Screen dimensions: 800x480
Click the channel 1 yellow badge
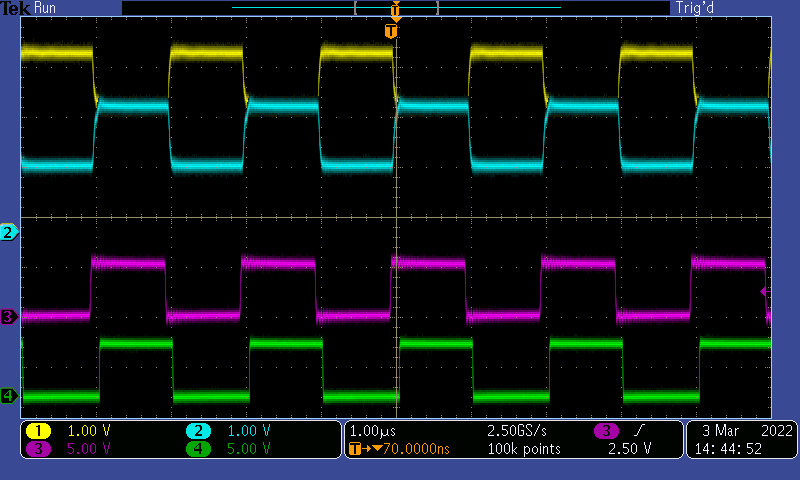(x=39, y=430)
